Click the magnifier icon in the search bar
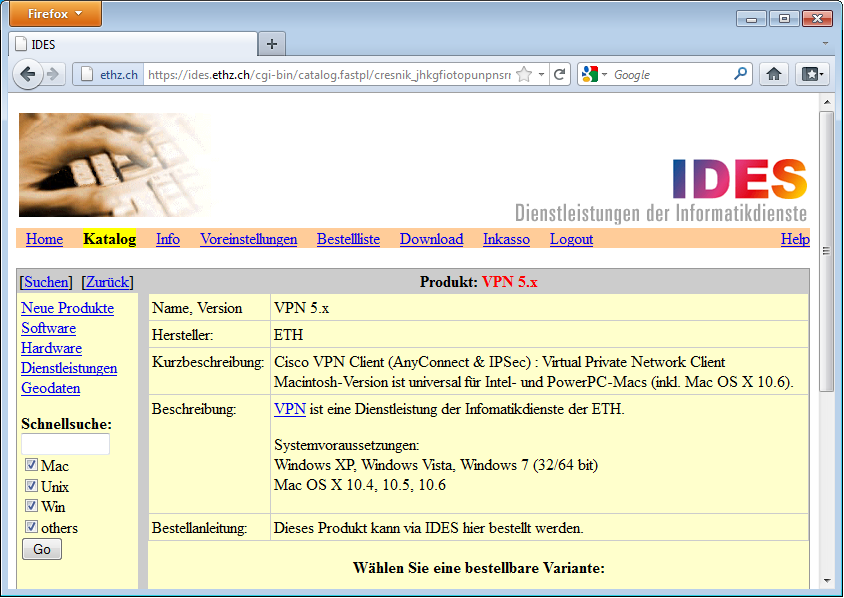 pyautogui.click(x=741, y=74)
